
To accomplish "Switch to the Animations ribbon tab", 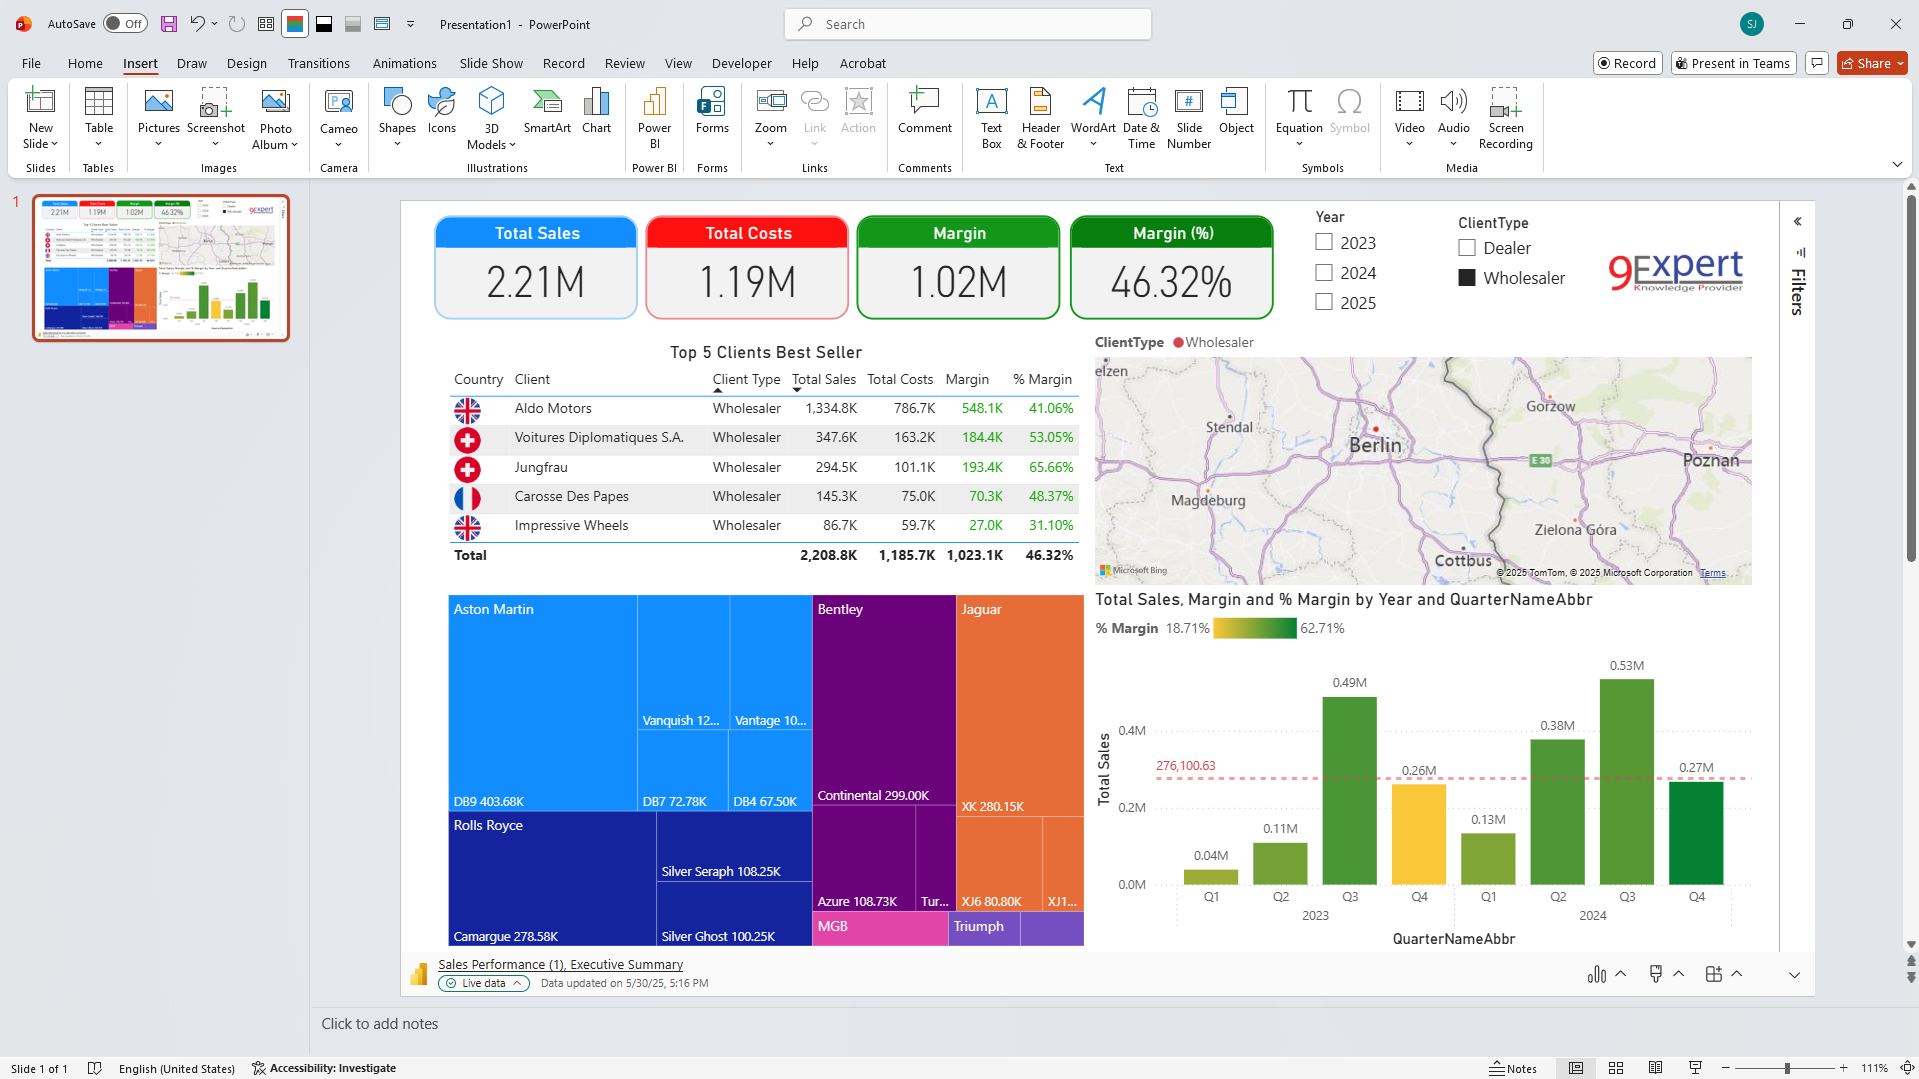I will pyautogui.click(x=404, y=63).
